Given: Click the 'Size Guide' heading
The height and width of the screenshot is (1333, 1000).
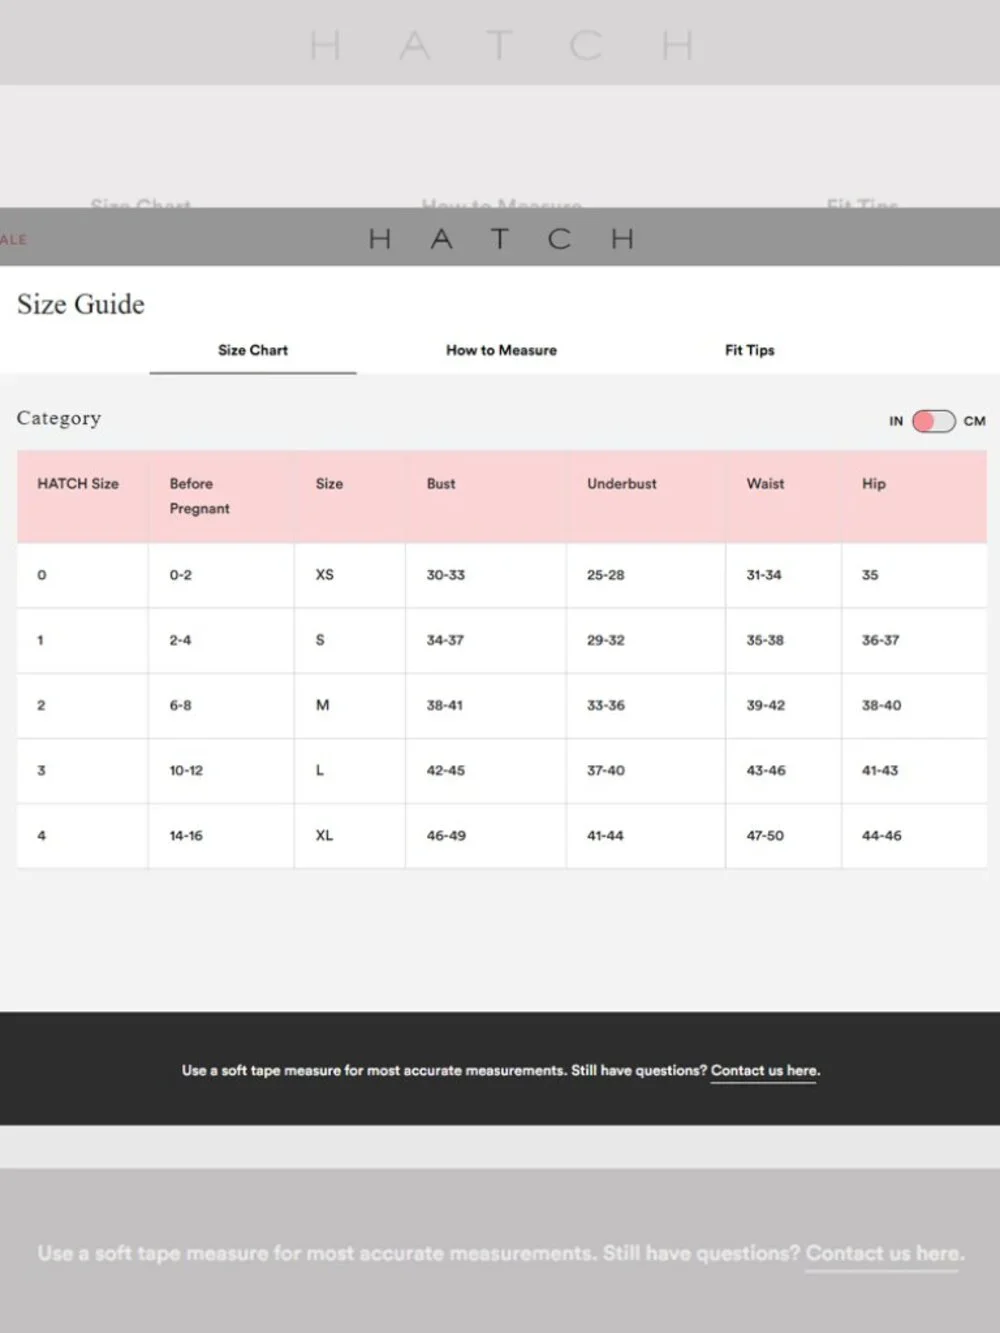Looking at the screenshot, I should tap(80, 304).
